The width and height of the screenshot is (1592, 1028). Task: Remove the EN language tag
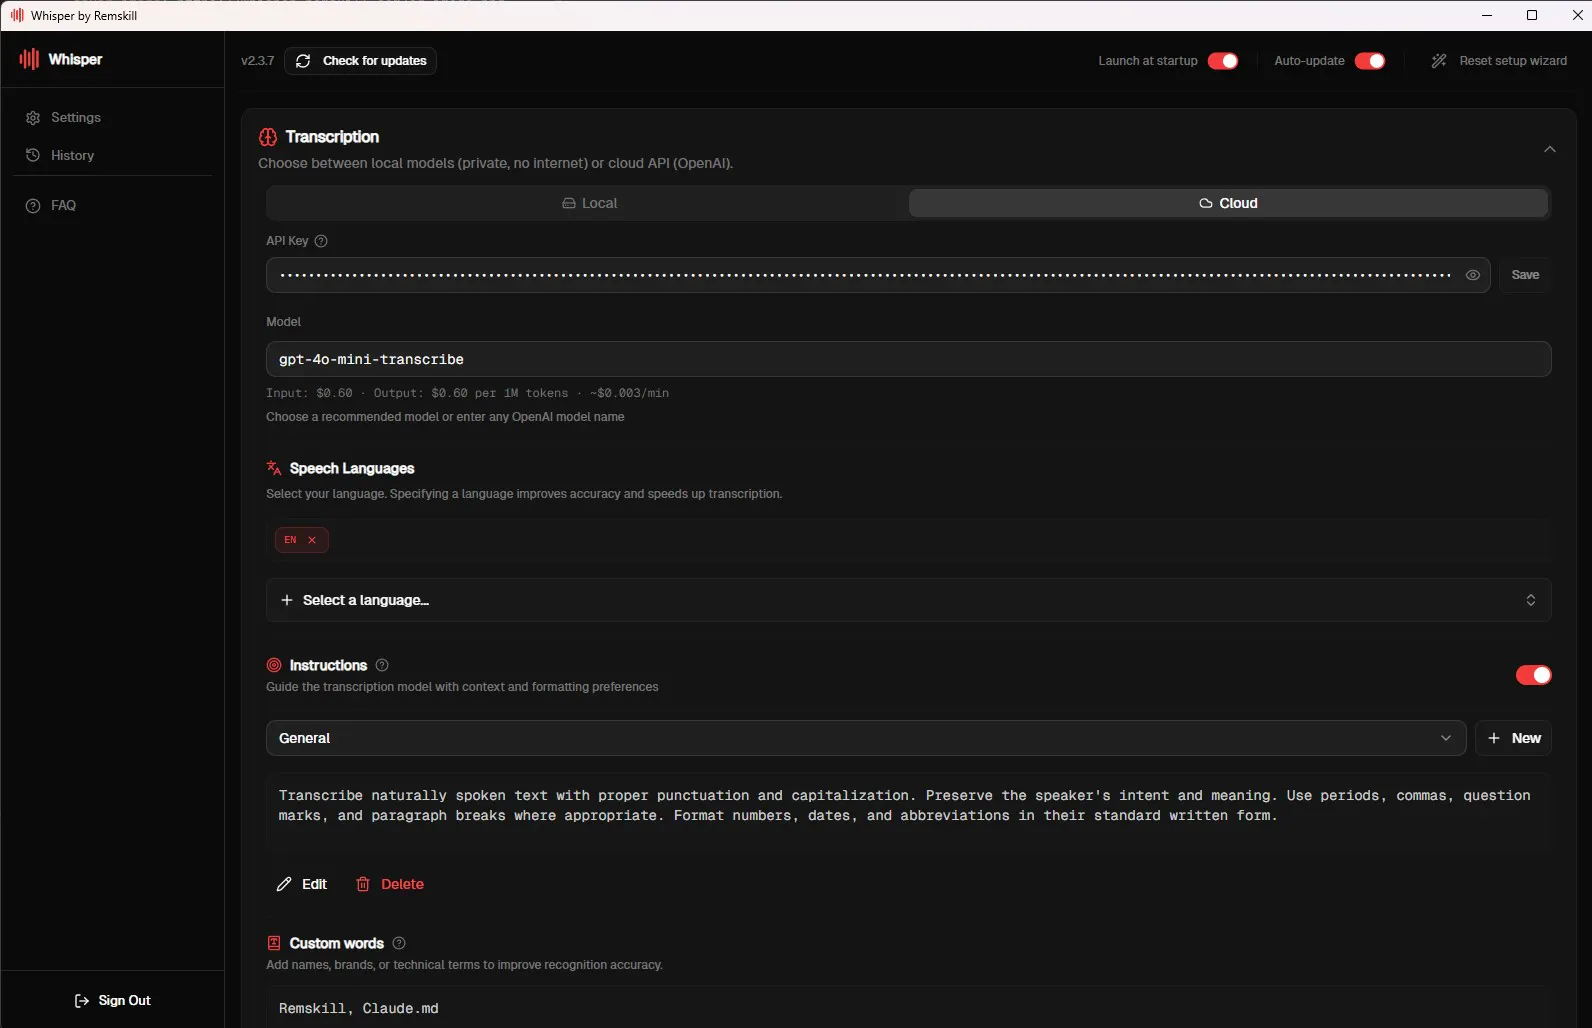click(312, 540)
